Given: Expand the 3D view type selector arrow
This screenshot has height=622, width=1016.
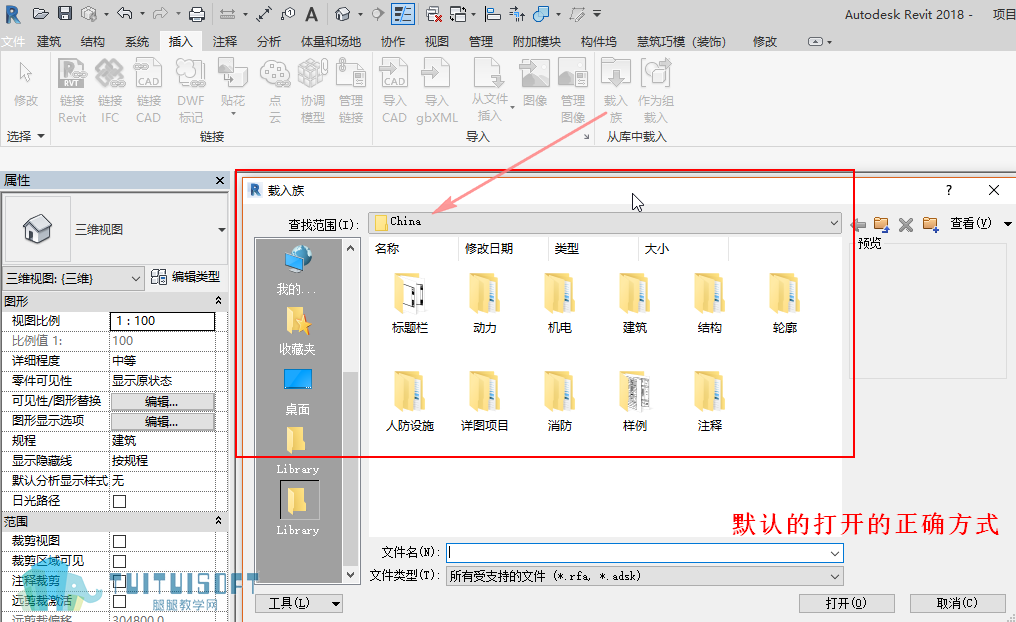Looking at the screenshot, I should (x=222, y=230).
